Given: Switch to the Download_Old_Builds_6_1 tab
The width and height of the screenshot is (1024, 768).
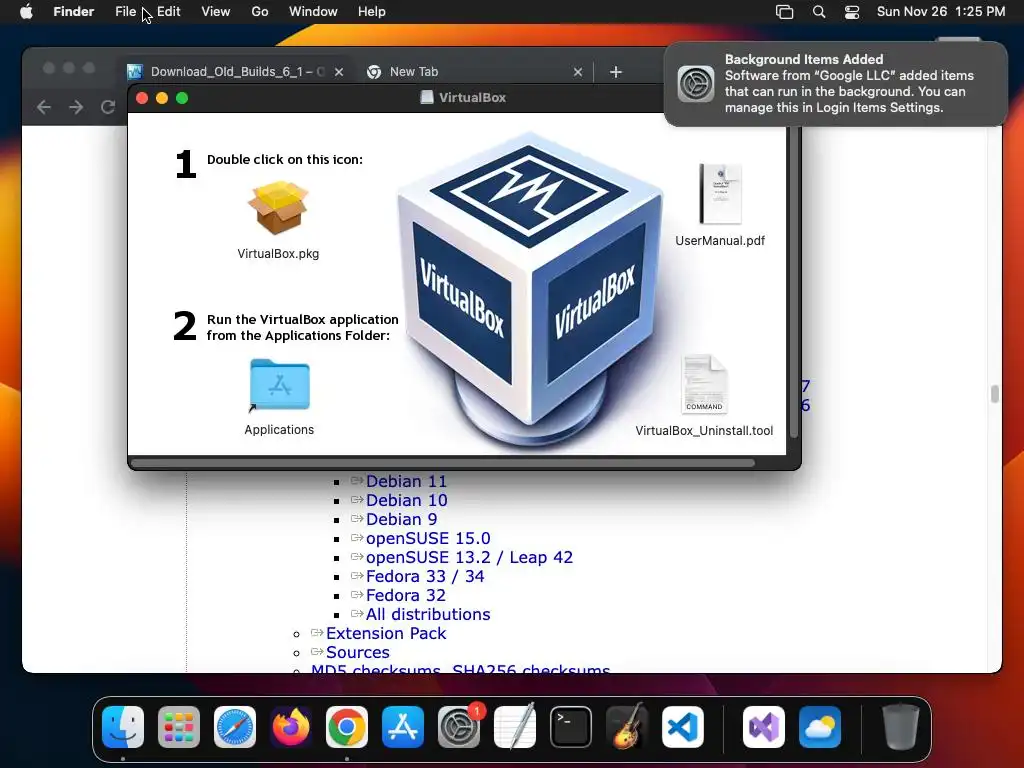Looking at the screenshot, I should point(237,72).
